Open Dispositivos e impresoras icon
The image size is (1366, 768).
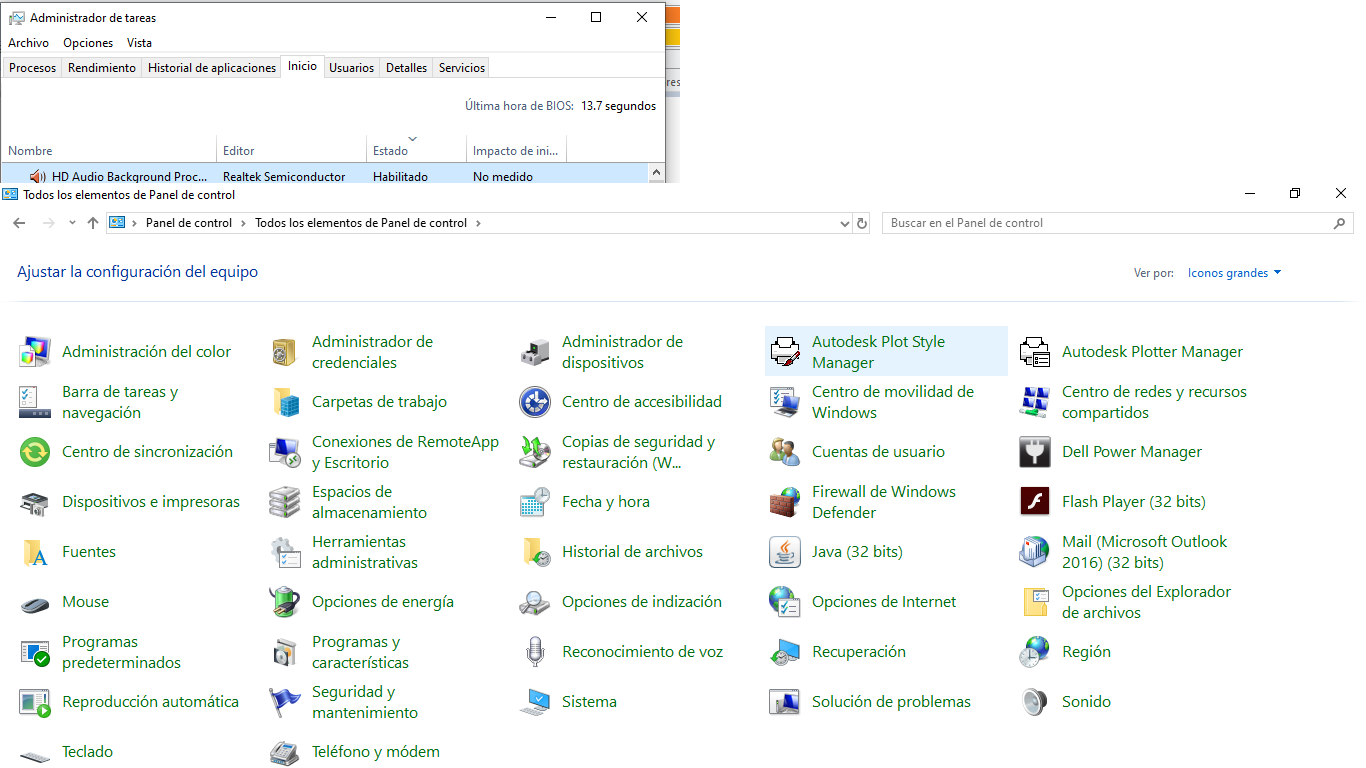pyautogui.click(x=35, y=502)
